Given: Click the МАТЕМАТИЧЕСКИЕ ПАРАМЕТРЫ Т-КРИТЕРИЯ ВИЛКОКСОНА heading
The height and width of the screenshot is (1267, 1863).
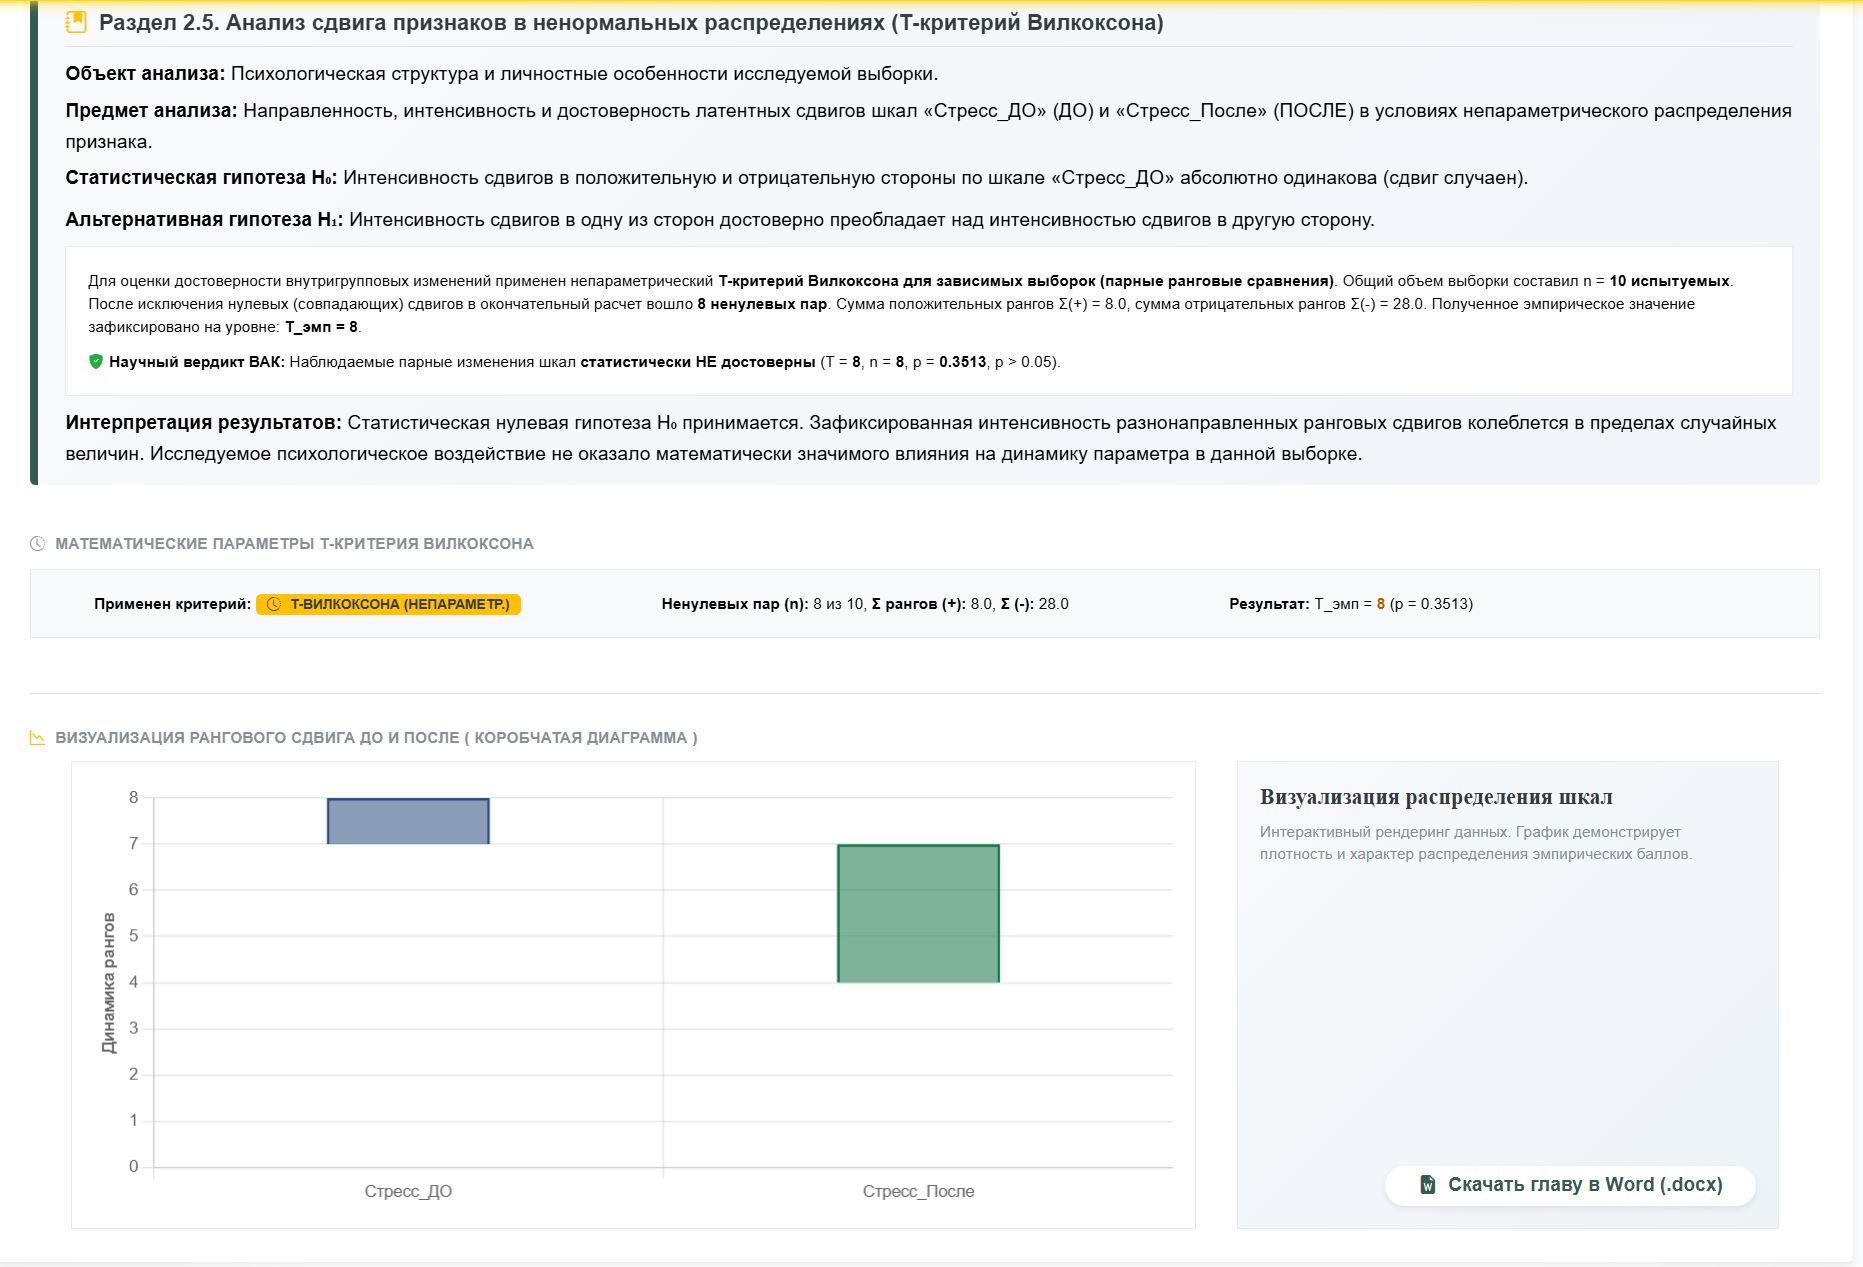Looking at the screenshot, I should coord(294,544).
